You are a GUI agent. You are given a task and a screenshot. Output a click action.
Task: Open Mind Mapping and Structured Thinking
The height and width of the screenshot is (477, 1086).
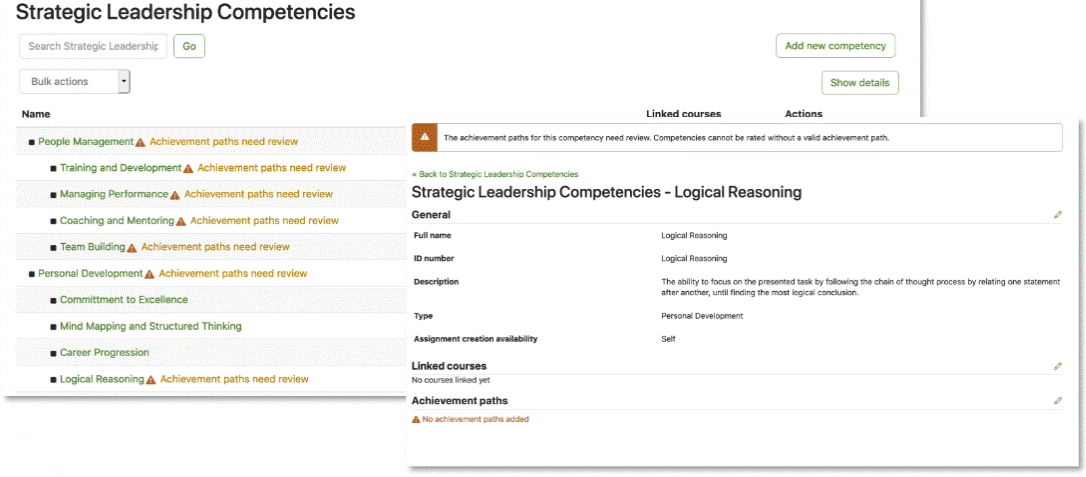[150, 326]
